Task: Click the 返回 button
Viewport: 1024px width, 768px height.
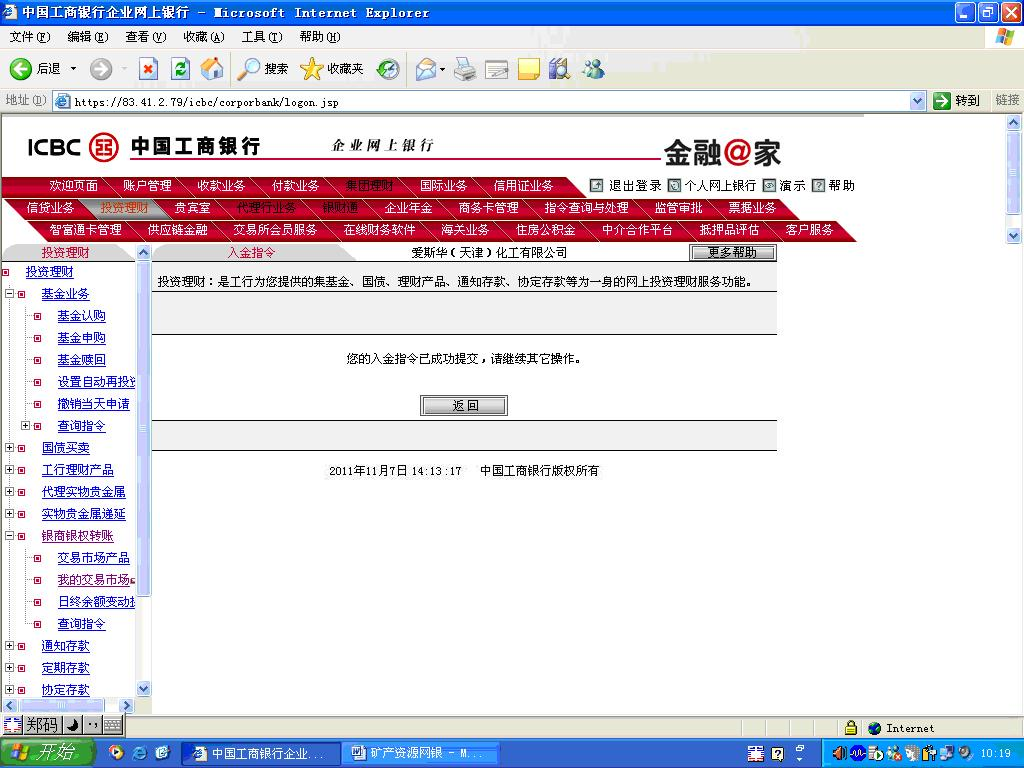Action: pos(464,406)
